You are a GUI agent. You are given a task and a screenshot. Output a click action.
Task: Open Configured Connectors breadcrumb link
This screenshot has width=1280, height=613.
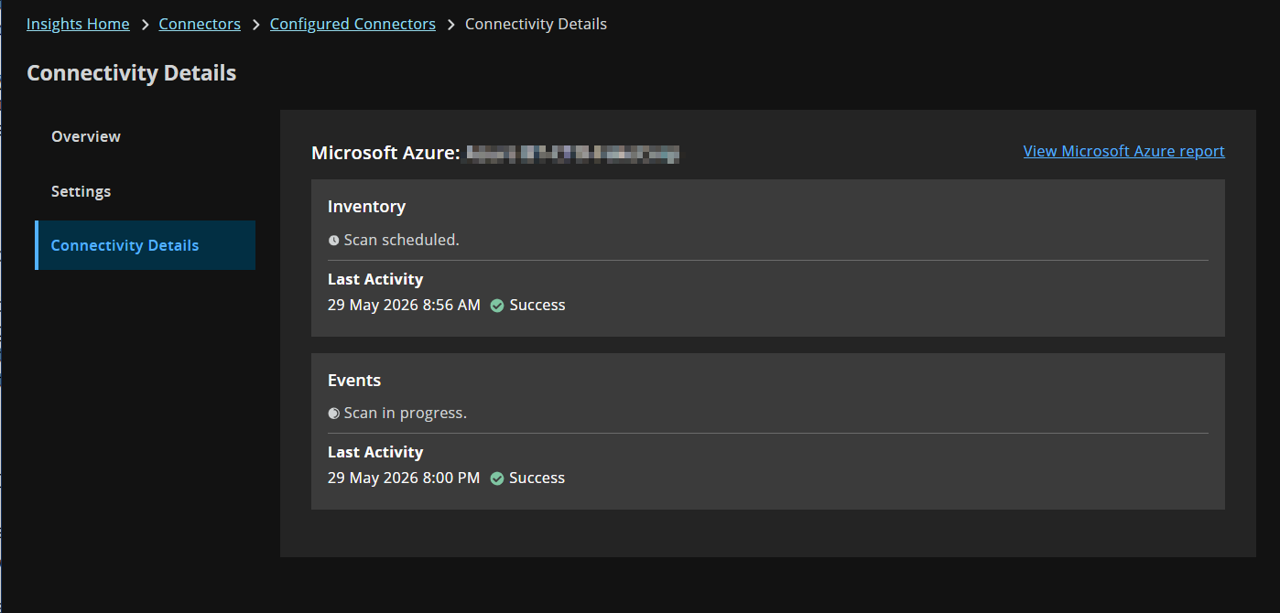click(x=353, y=24)
